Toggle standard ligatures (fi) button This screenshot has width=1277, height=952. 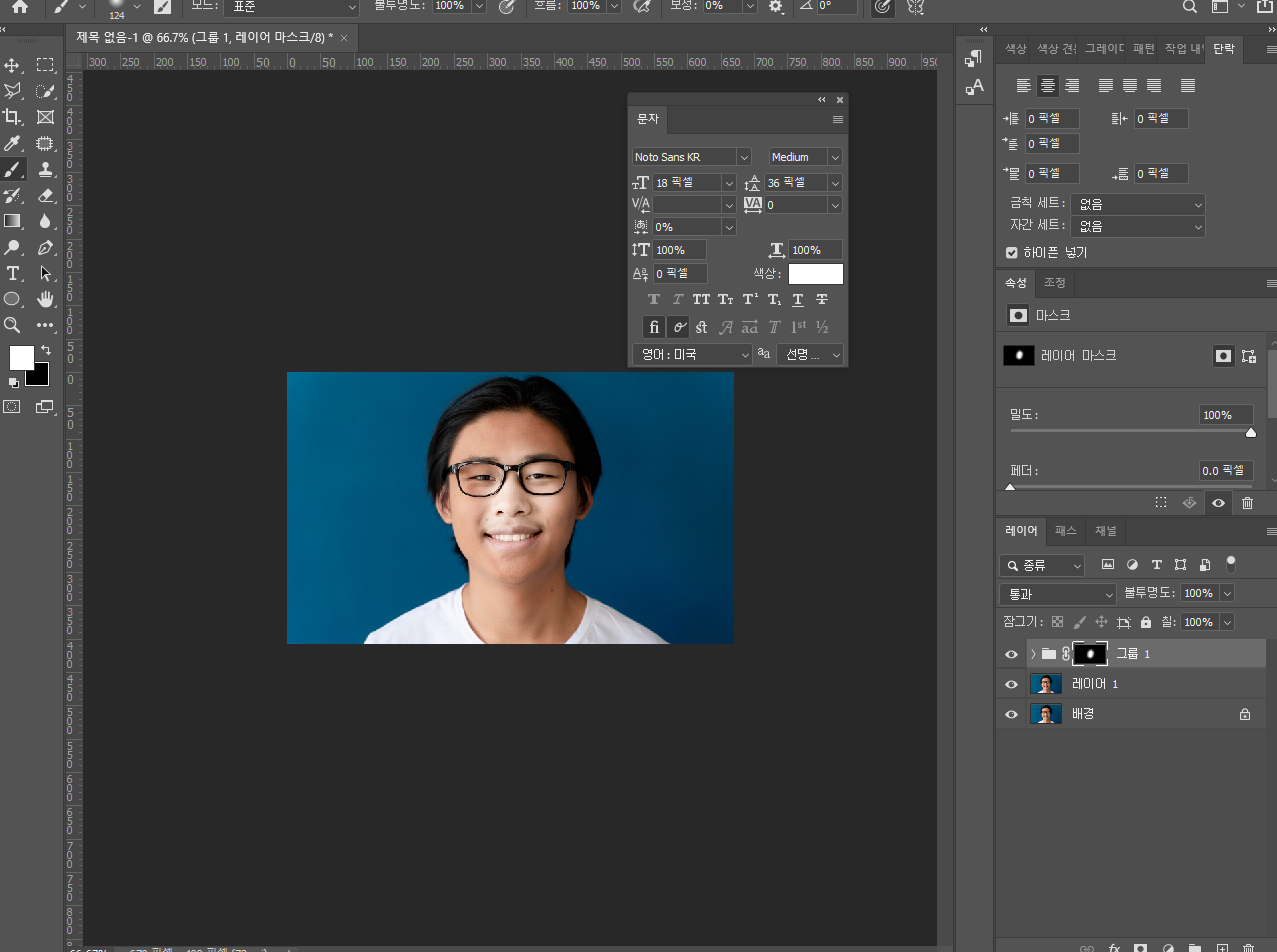pyautogui.click(x=654, y=326)
